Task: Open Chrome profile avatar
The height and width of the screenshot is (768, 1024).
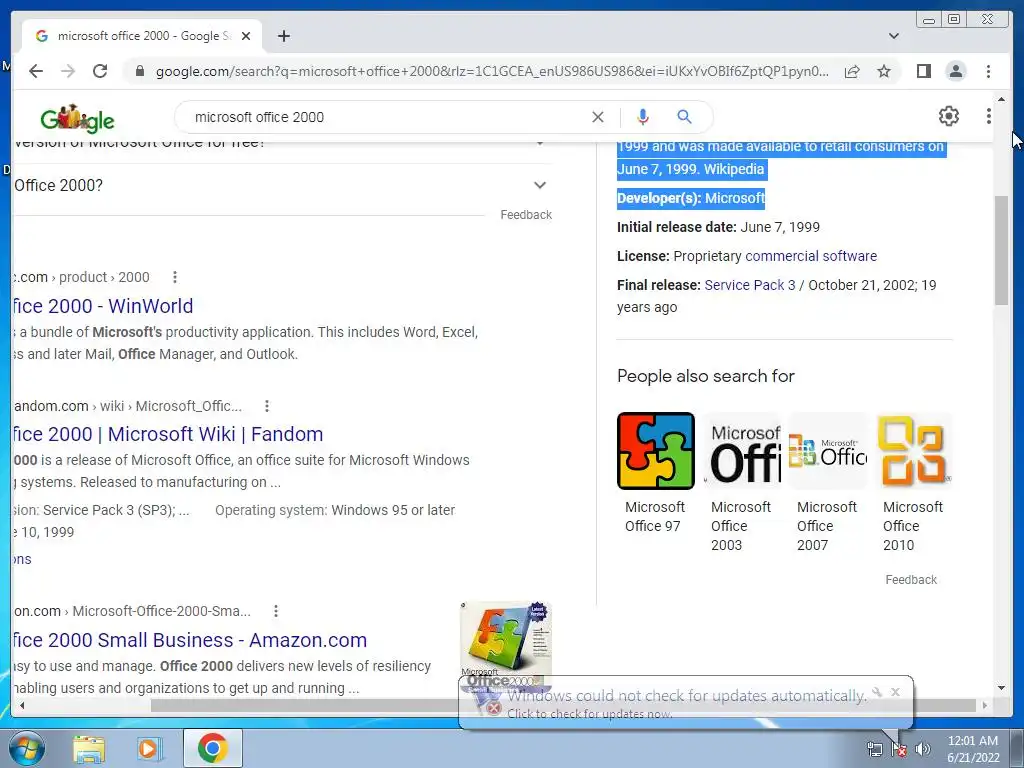Action: click(x=955, y=71)
